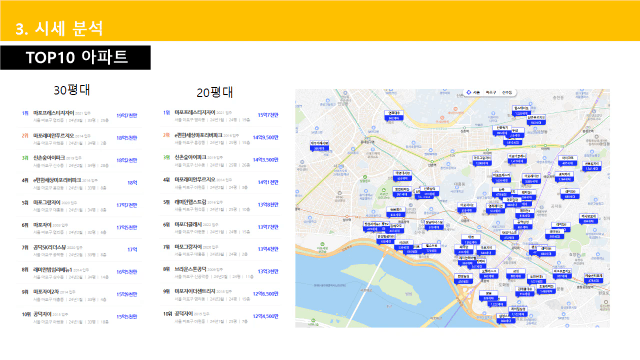Click the slide title 3. 시세 분석

pyautogui.click(x=59, y=28)
